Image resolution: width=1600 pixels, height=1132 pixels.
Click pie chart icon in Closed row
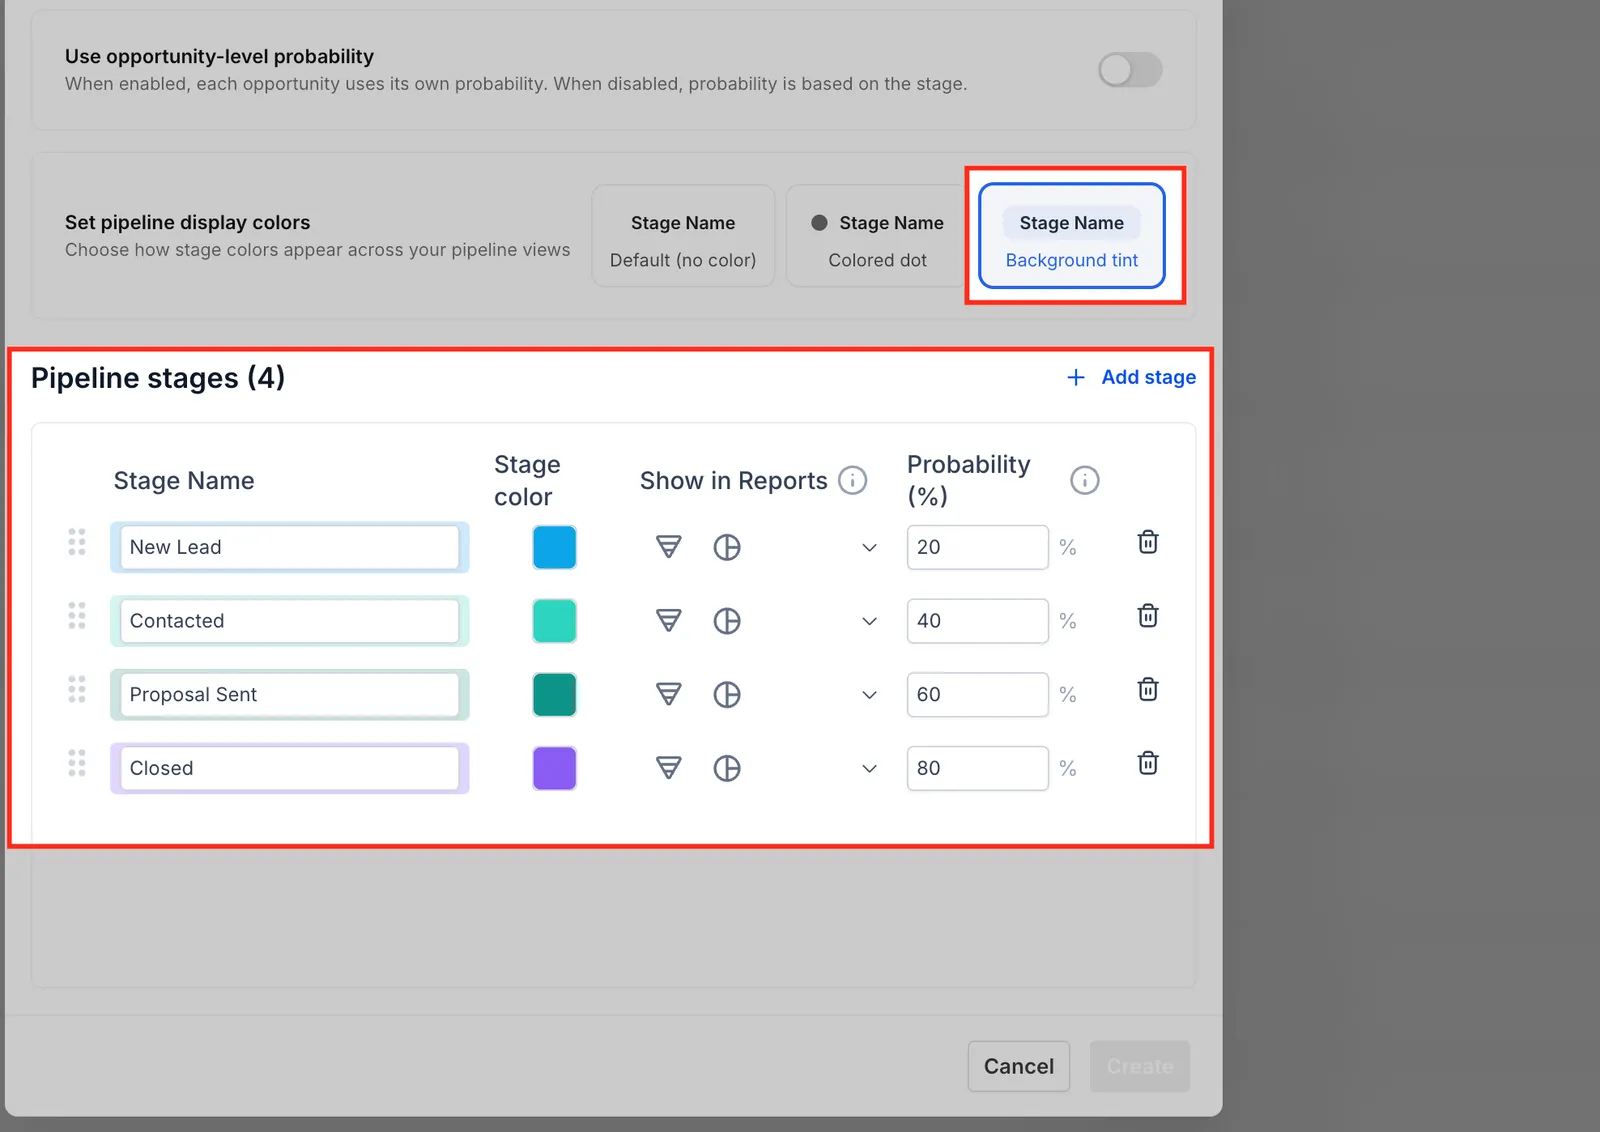(x=727, y=768)
